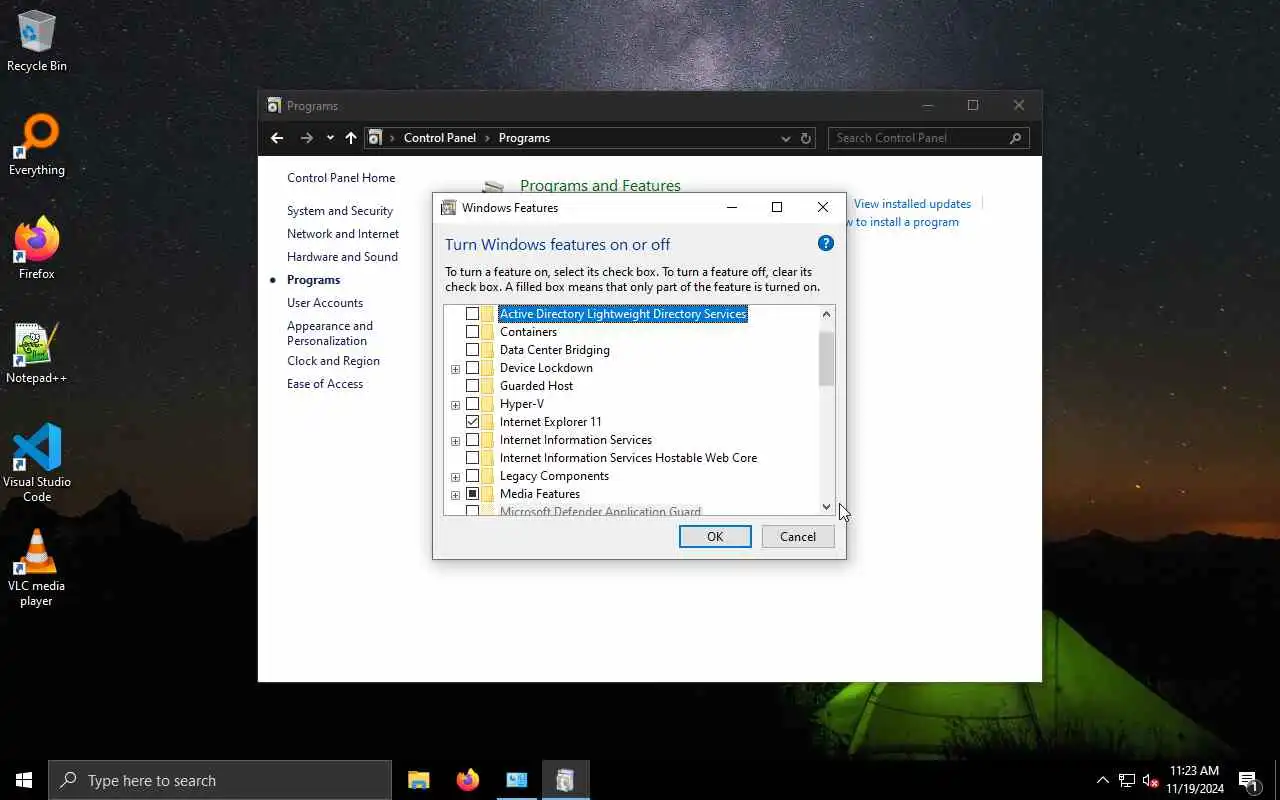Open the Notepad++ desktop shortcut
Viewport: 1280px width, 800px height.
pos(37,354)
